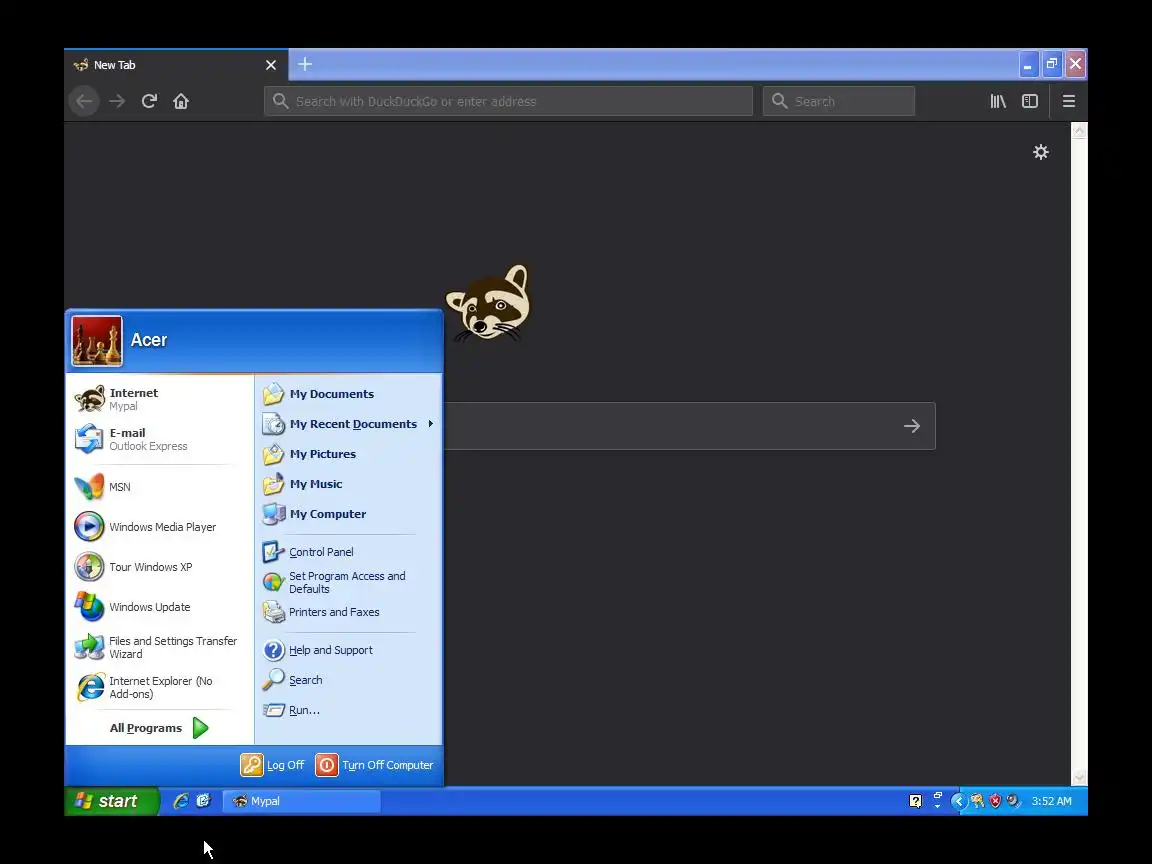Open My Documents folder
Image resolution: width=1152 pixels, height=864 pixels.
[348, 394]
